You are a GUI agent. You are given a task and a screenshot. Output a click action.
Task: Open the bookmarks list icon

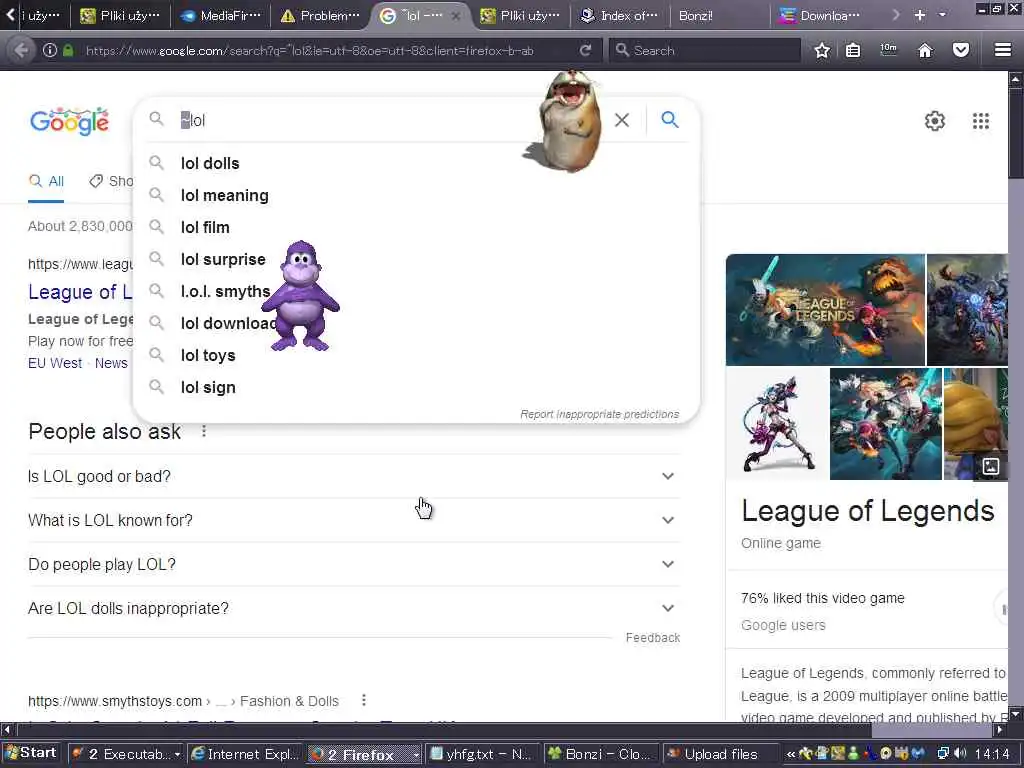tap(853, 50)
